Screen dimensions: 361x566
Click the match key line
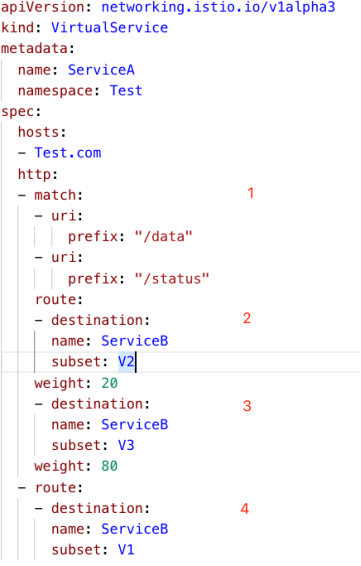51,195
